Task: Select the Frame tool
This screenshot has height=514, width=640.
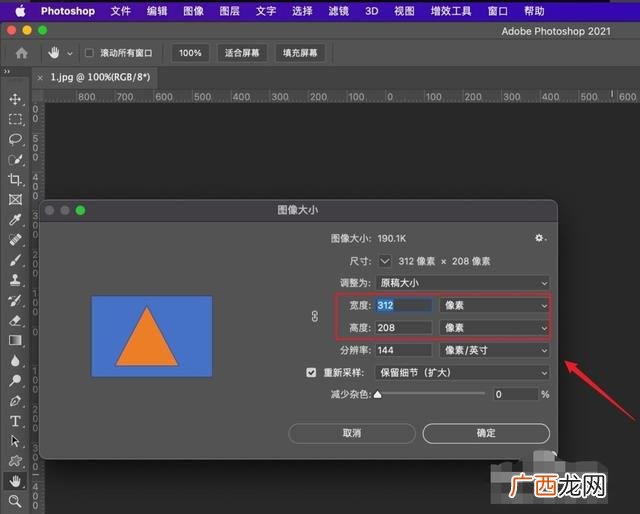Action: pyautogui.click(x=16, y=200)
